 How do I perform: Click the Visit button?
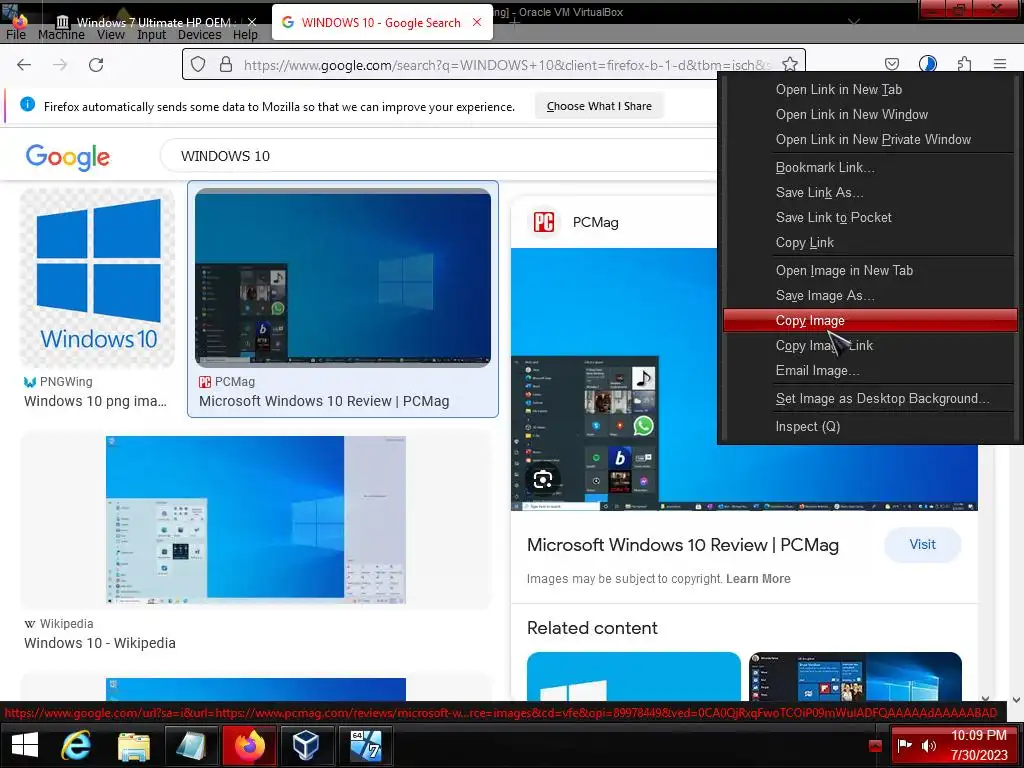click(x=922, y=545)
